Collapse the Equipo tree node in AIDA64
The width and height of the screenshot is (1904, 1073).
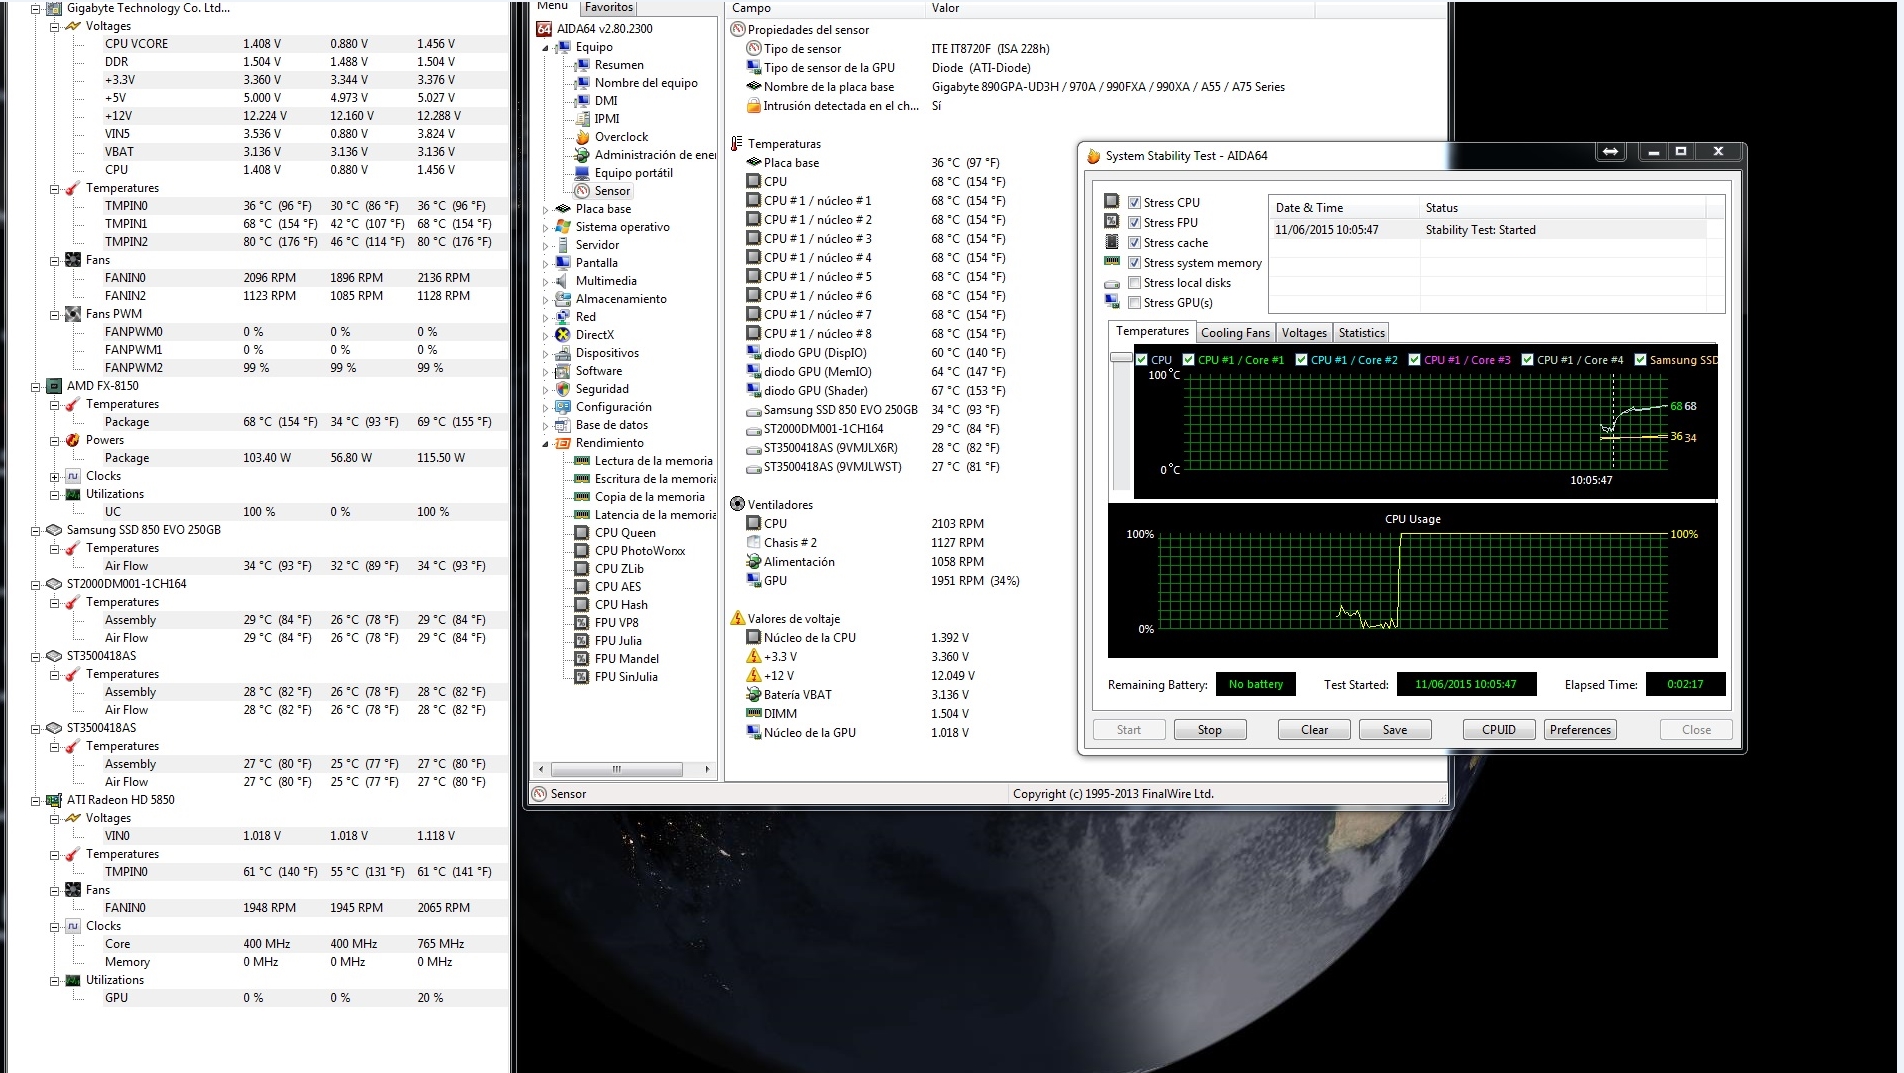[x=546, y=48]
